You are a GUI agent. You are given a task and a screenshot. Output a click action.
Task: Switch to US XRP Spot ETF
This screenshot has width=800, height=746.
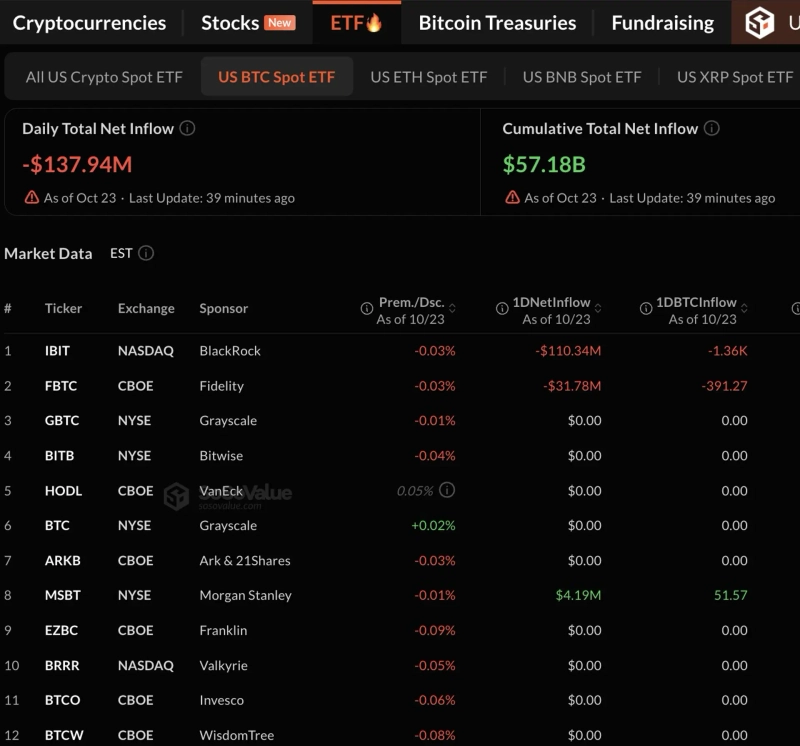[x=735, y=77]
